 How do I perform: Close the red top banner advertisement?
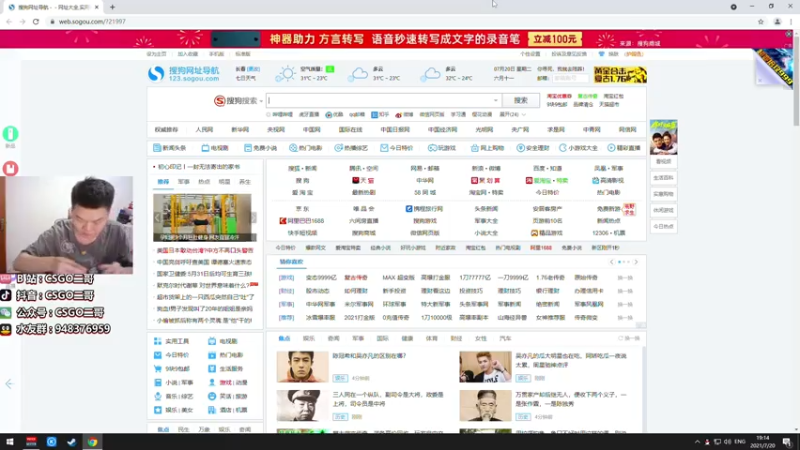(x=789, y=34)
